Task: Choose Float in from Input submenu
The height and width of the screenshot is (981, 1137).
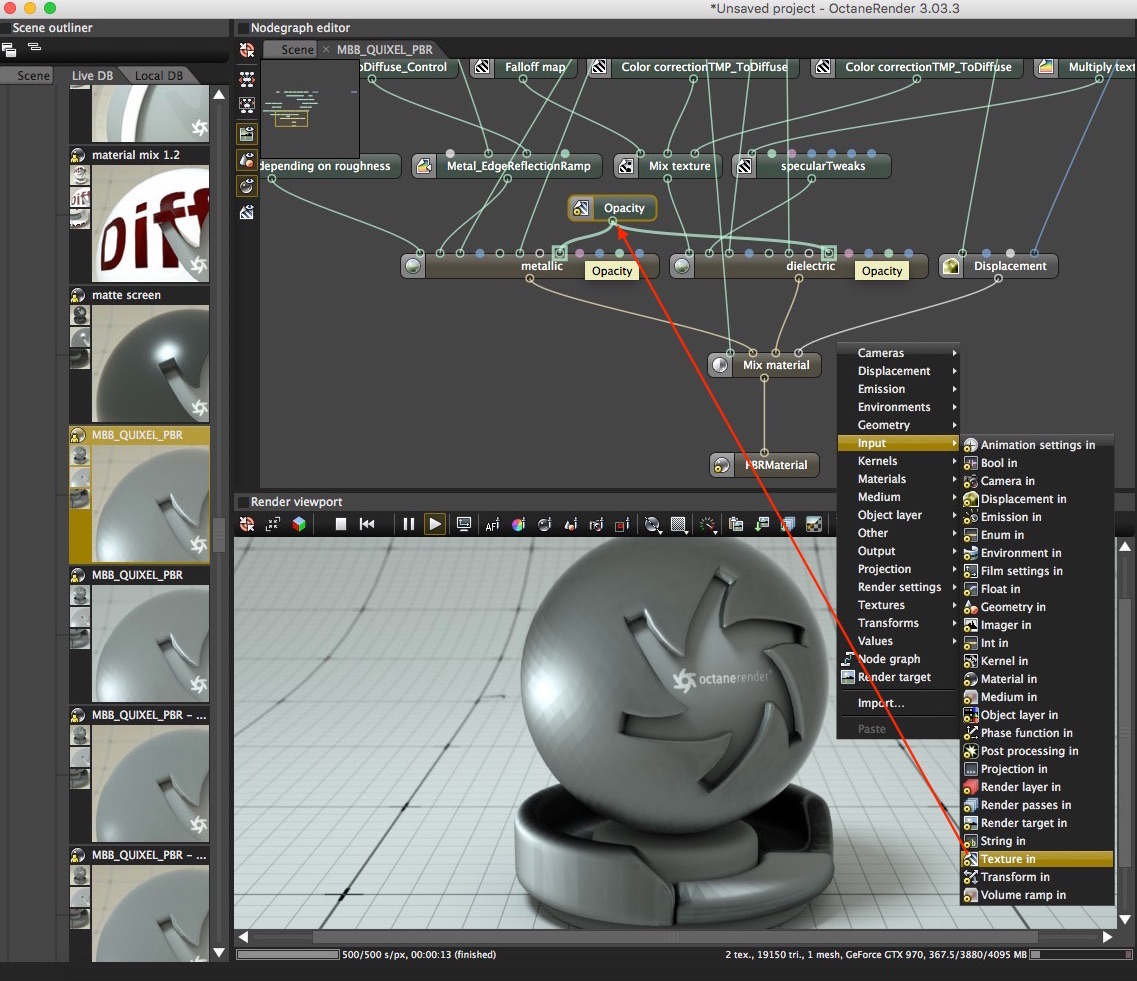Action: click(1037, 589)
